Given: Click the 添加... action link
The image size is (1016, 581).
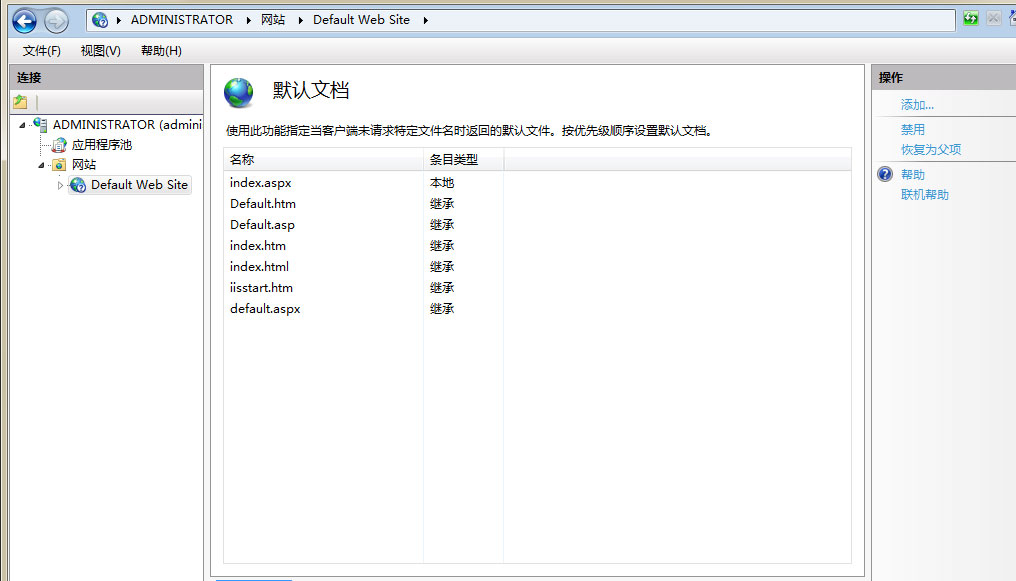Looking at the screenshot, I should coord(917,105).
